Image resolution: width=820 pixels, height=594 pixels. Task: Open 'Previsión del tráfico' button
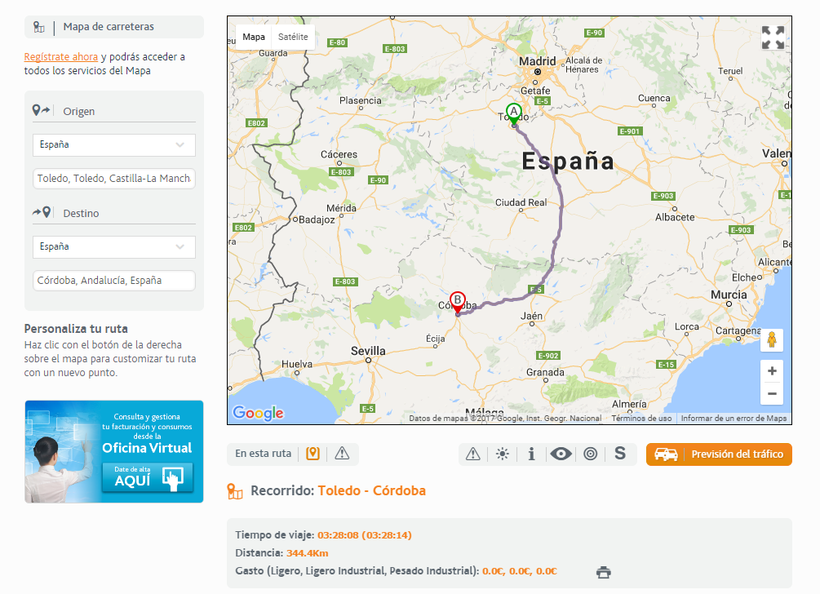pyautogui.click(x=719, y=454)
